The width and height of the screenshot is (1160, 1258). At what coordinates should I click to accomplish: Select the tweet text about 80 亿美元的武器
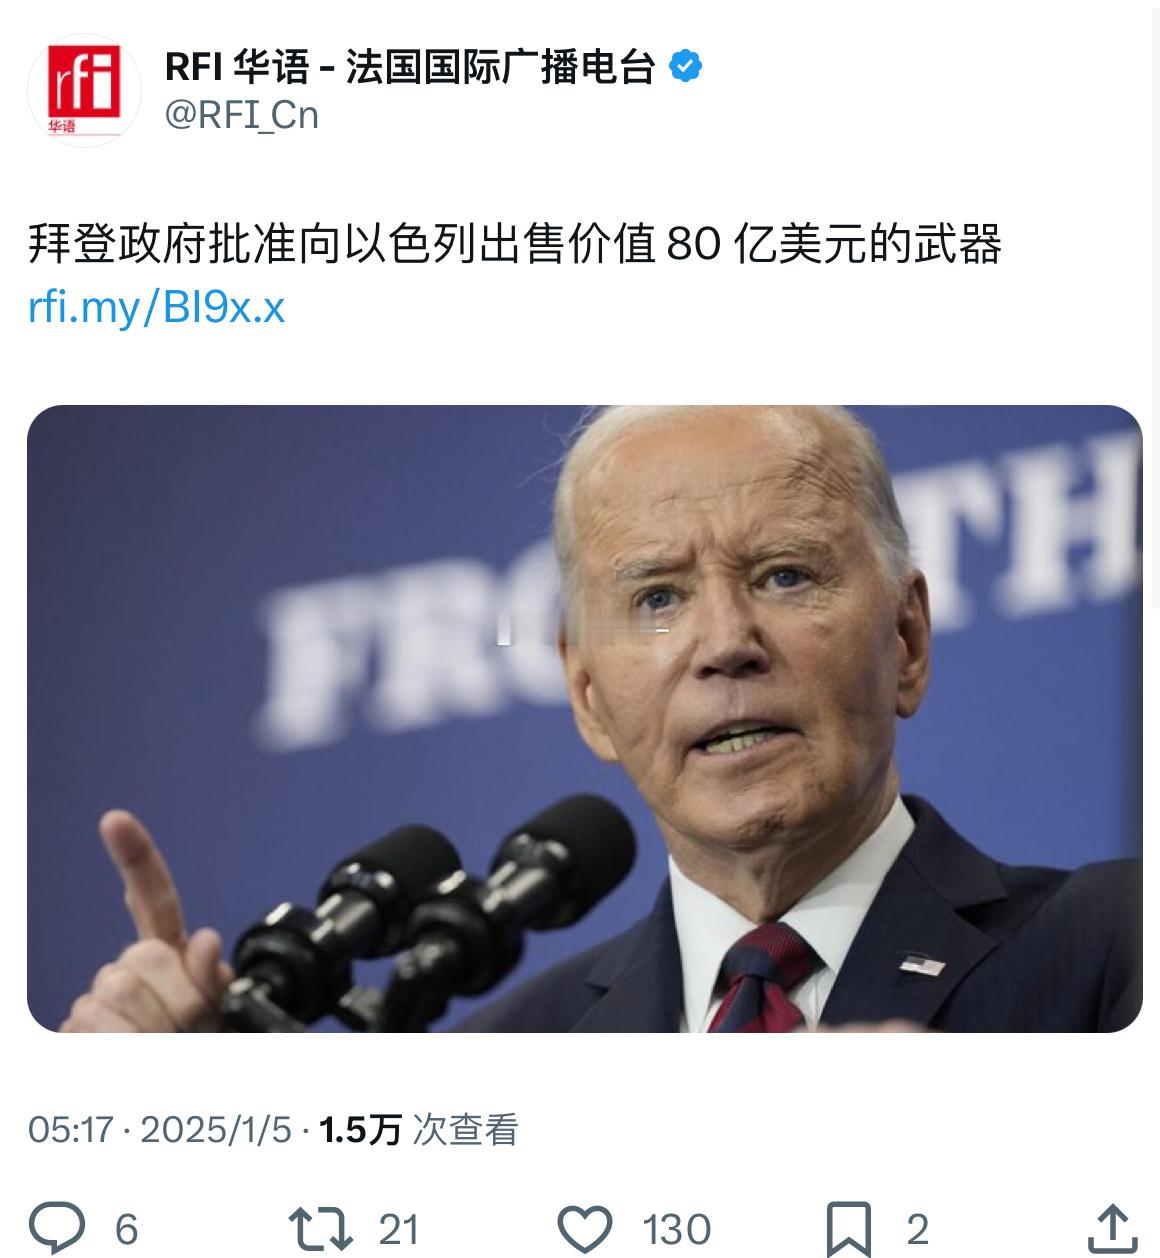pos(515,244)
